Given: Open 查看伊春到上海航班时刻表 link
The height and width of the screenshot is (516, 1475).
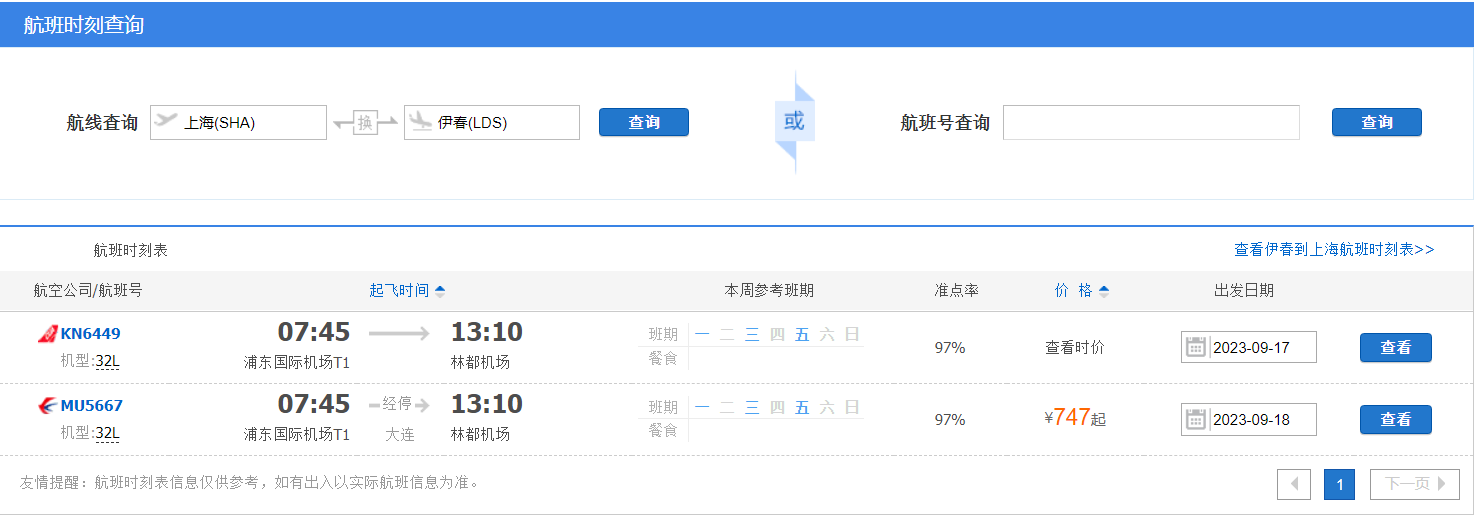Looking at the screenshot, I should coord(1334,249).
